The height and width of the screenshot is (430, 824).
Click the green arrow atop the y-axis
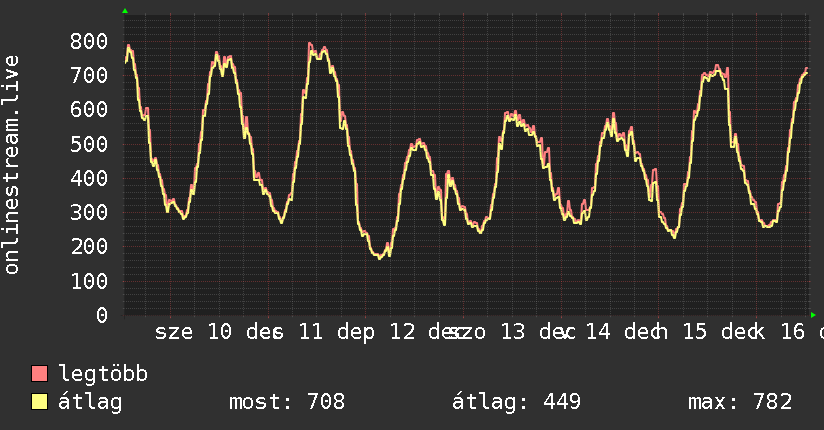[x=125, y=11]
